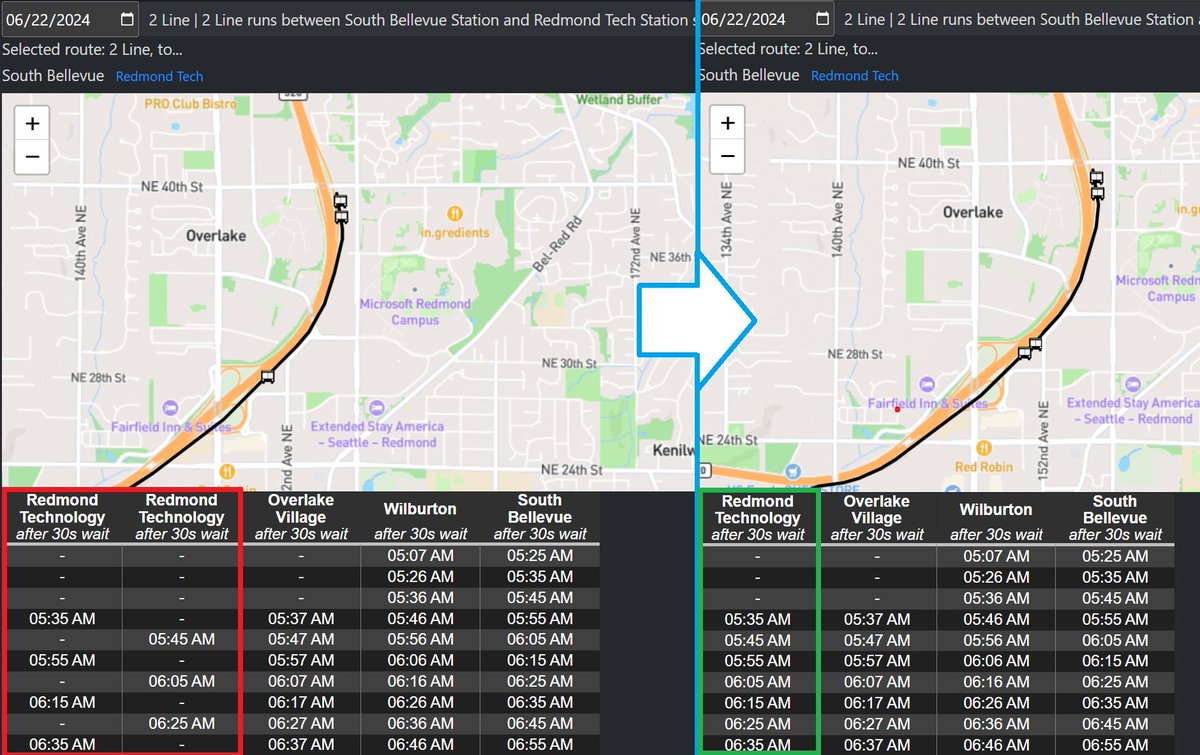Follow the Redmond Tech link in left panel
The height and width of the screenshot is (755, 1200).
click(x=159, y=76)
